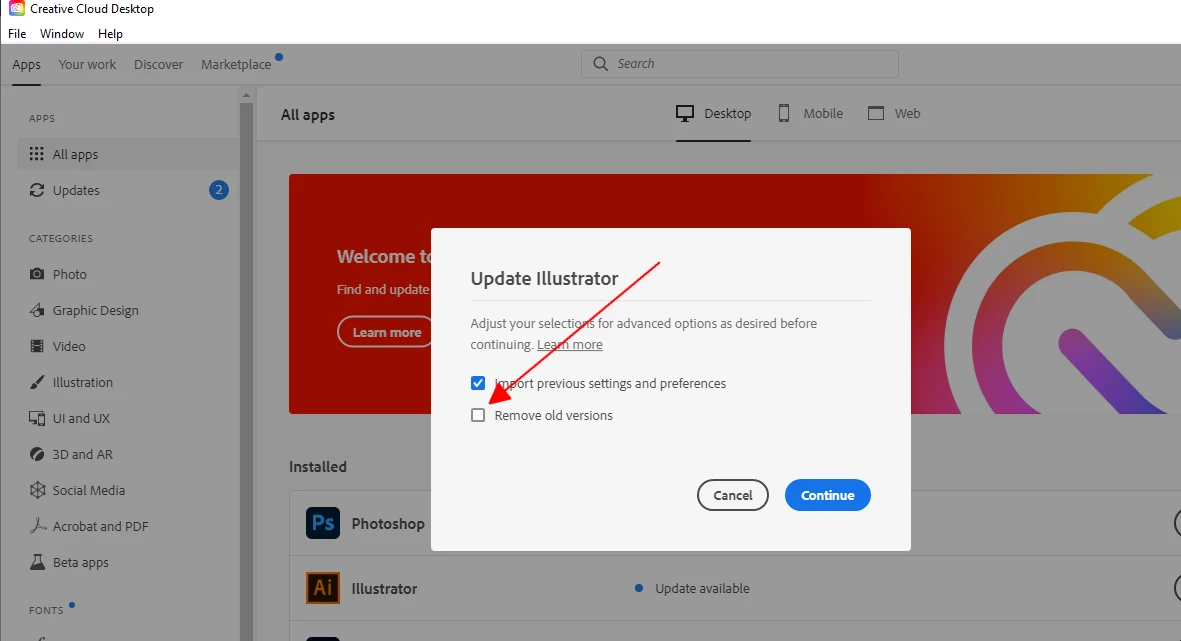Click the Graphic Design category icon

36,310
